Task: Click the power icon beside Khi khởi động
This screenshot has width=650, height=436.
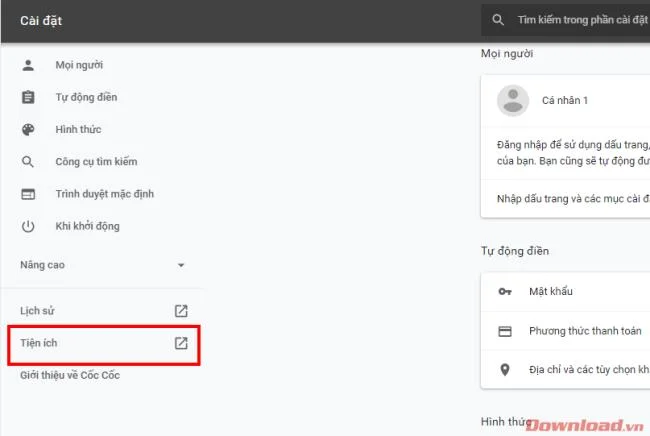Action: tap(28, 226)
